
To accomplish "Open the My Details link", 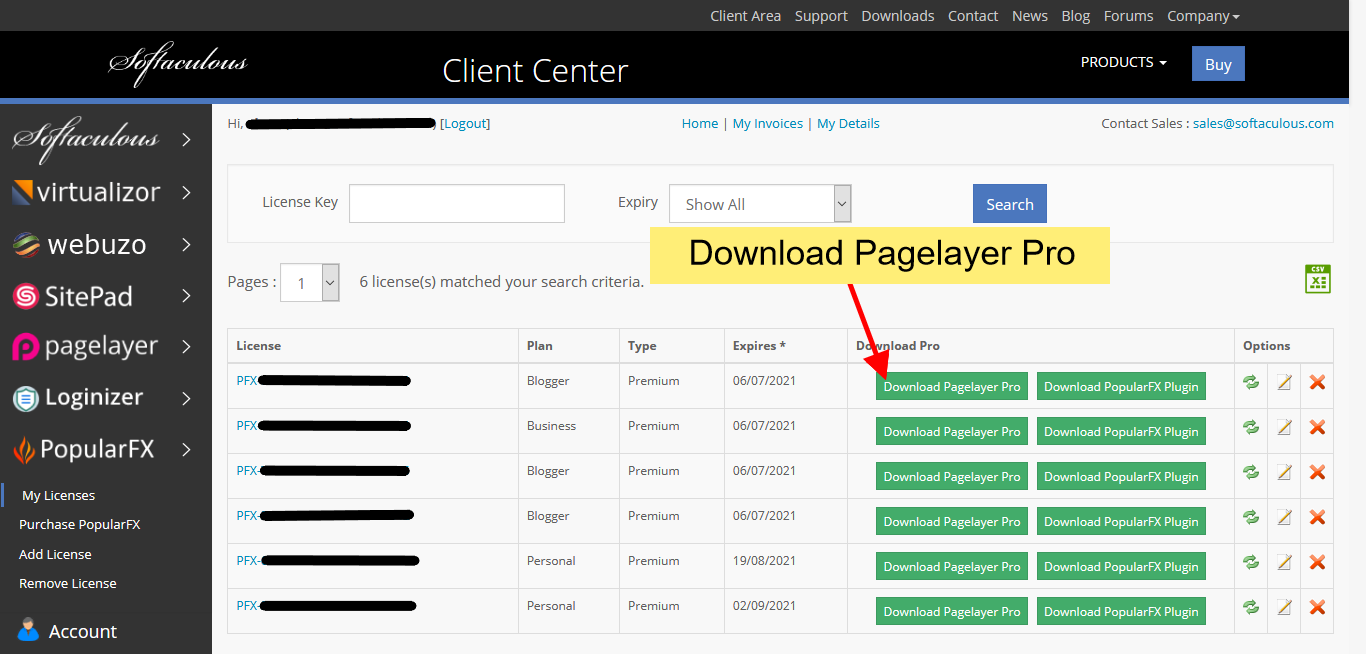I will pos(848,123).
